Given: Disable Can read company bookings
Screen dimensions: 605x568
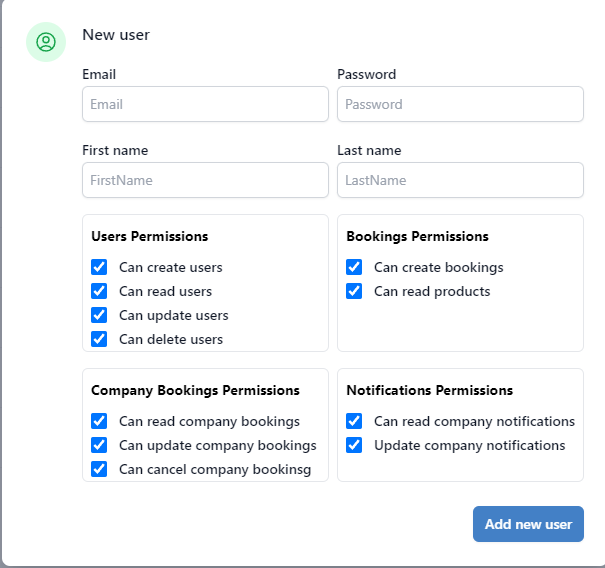Looking at the screenshot, I should 99,421.
